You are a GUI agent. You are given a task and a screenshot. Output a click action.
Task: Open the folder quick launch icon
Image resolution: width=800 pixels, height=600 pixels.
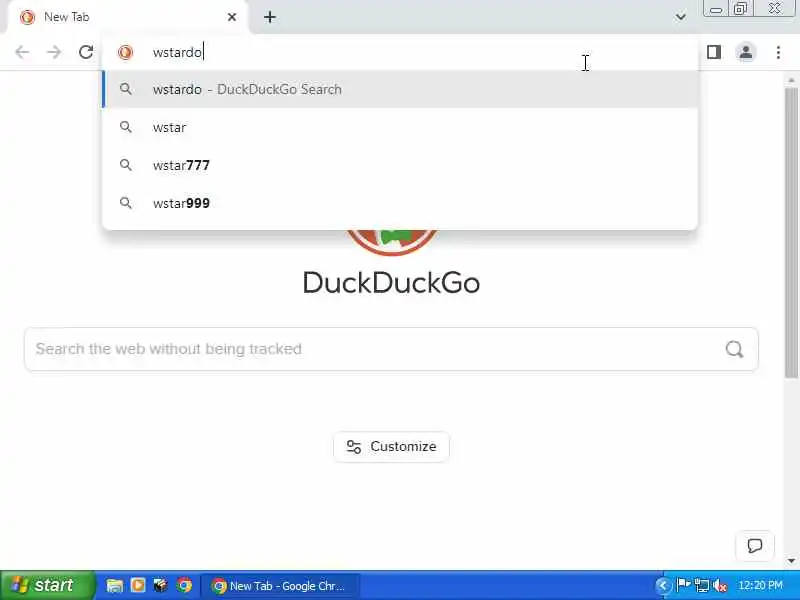point(115,585)
